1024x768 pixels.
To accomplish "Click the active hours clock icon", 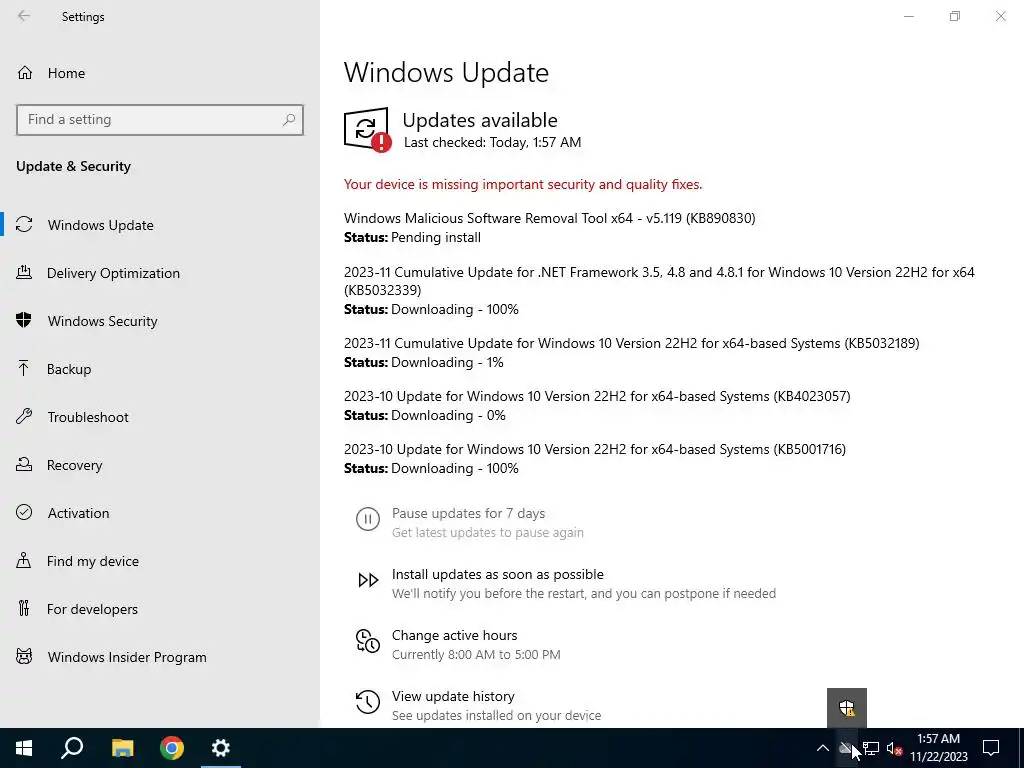I will coord(368,641).
